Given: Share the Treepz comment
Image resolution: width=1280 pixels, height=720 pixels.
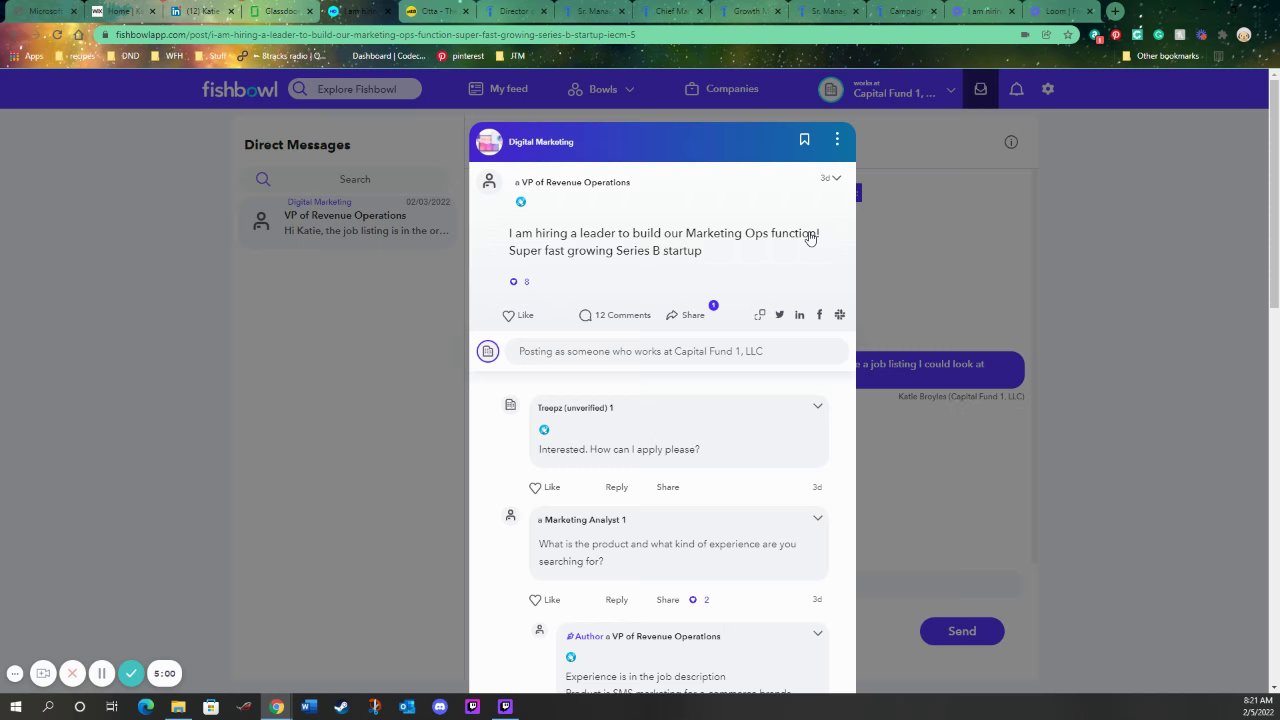Looking at the screenshot, I should [x=667, y=487].
